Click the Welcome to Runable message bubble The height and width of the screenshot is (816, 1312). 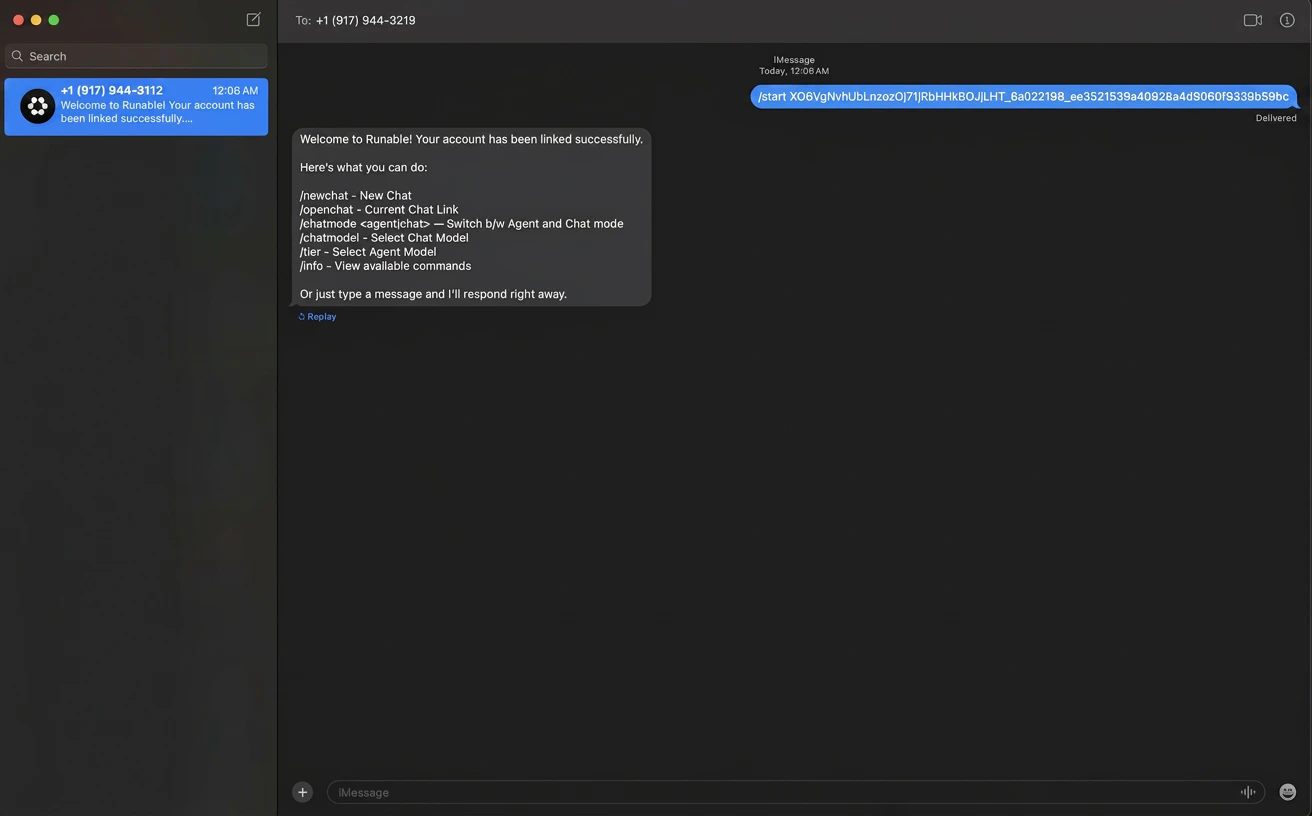[x=471, y=216]
